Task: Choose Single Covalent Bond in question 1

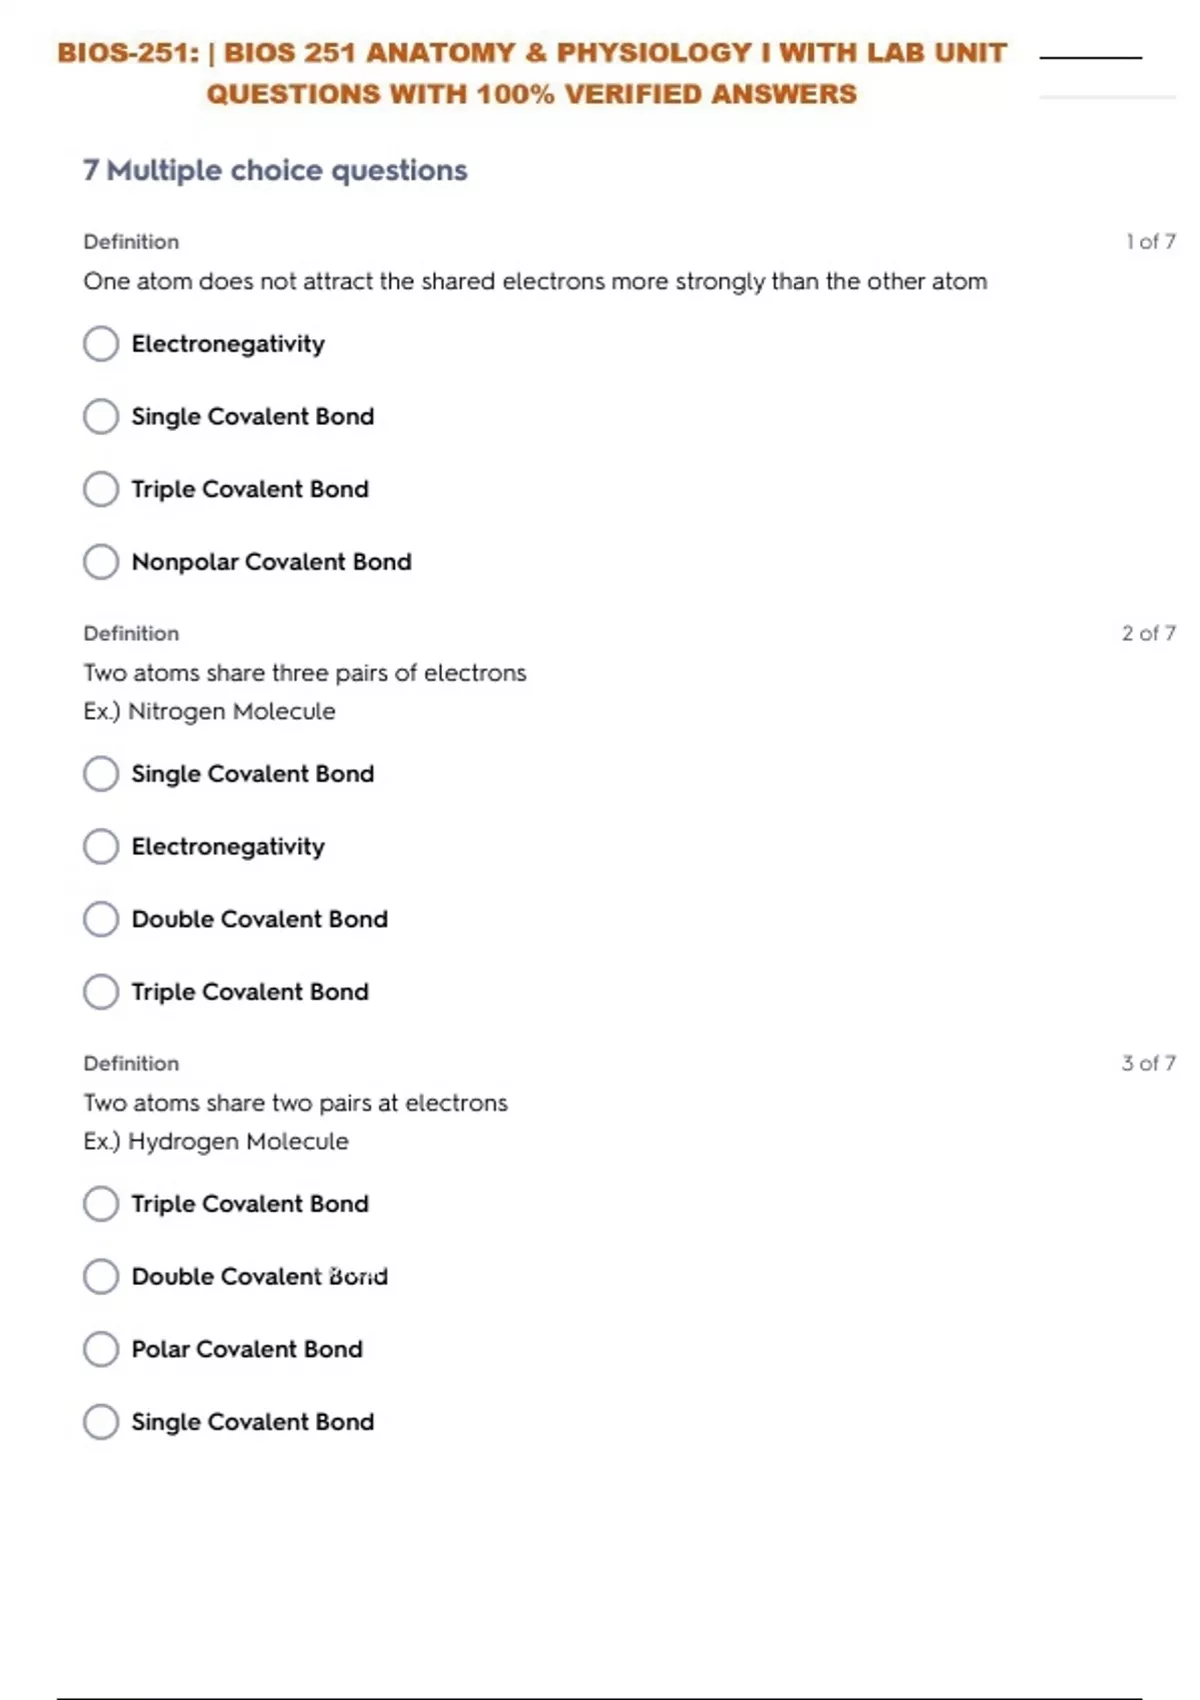Action: (x=101, y=416)
